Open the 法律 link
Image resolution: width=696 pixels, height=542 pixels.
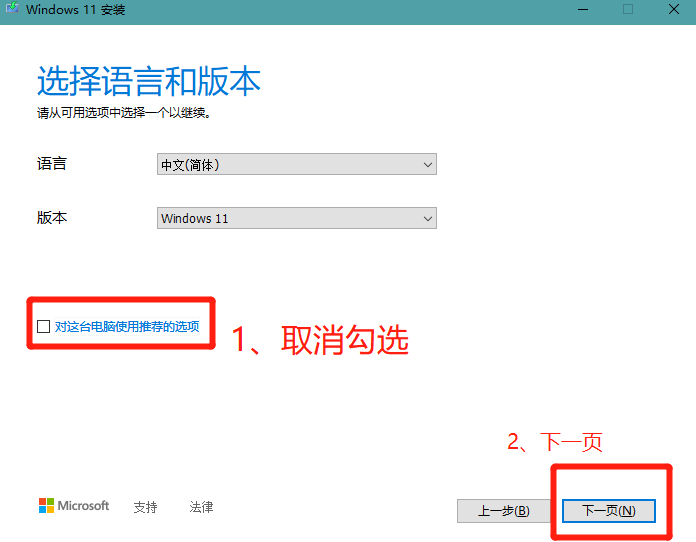coord(201,507)
